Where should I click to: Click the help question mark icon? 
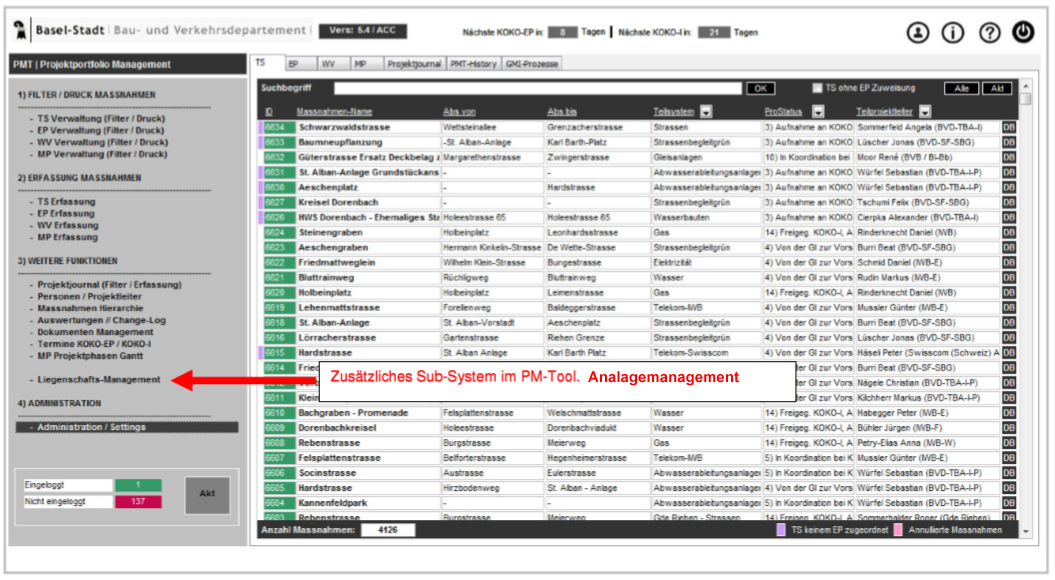pyautogui.click(x=989, y=33)
